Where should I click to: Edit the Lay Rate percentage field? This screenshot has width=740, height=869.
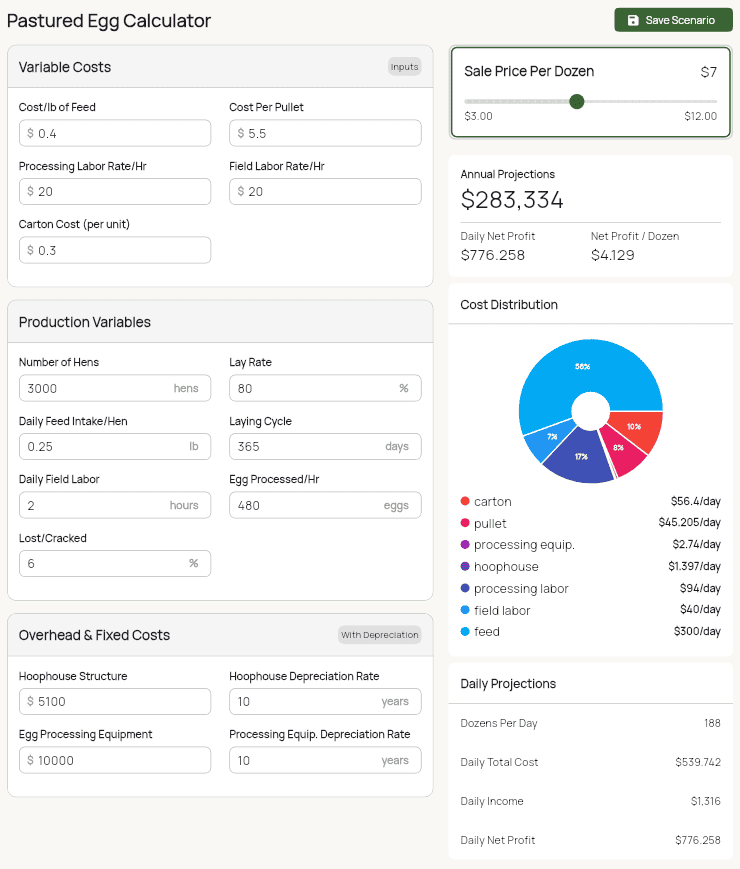[315, 388]
